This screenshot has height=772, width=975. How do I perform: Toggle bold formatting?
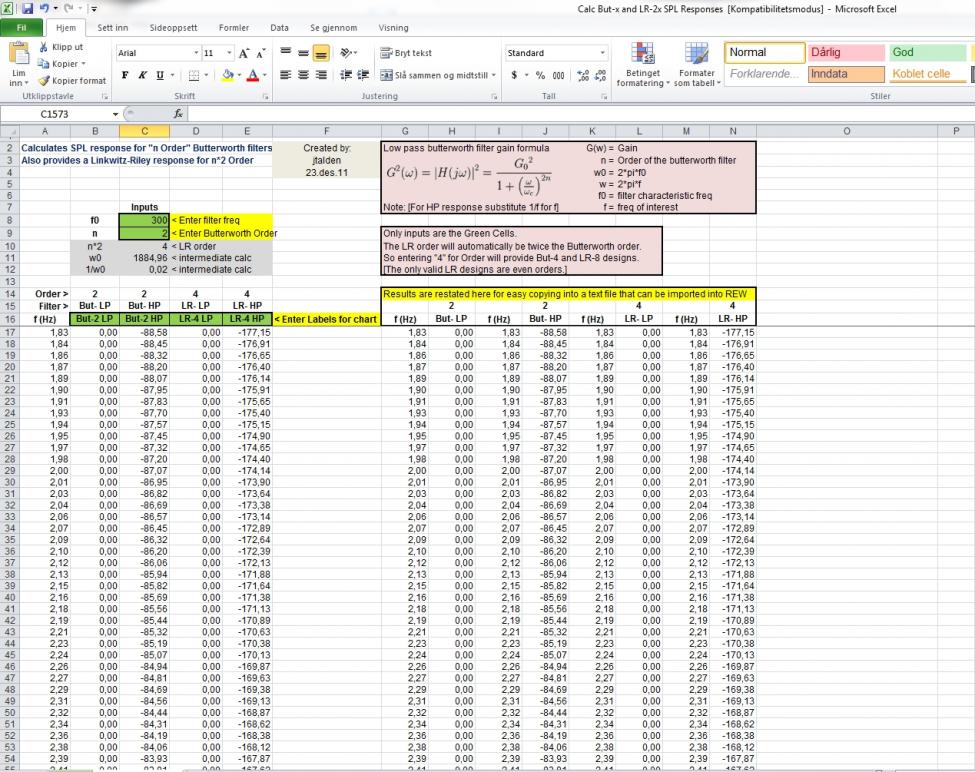click(x=127, y=74)
